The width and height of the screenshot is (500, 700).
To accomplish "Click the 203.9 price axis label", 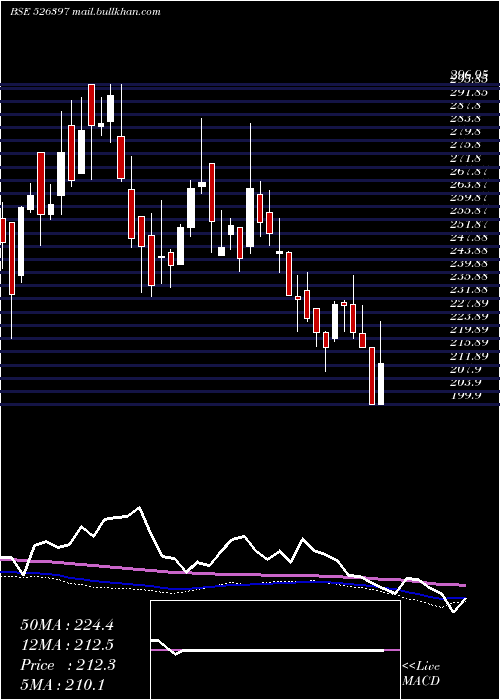I will pyautogui.click(x=466, y=382).
